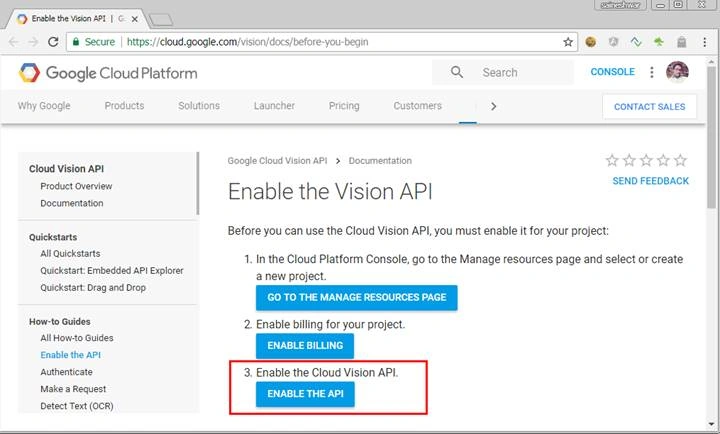Click Google Cloud Vision API breadcrumb

pos(277,161)
